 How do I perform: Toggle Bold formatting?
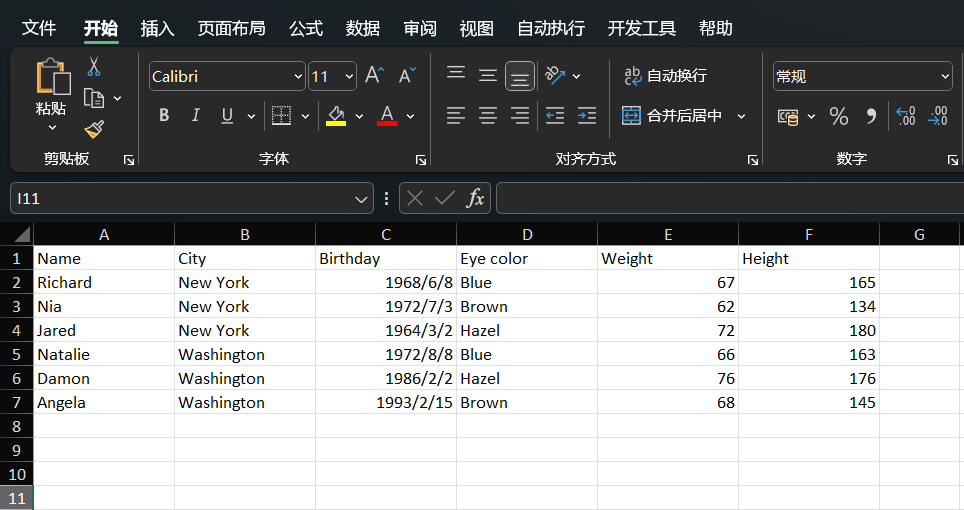(x=164, y=116)
